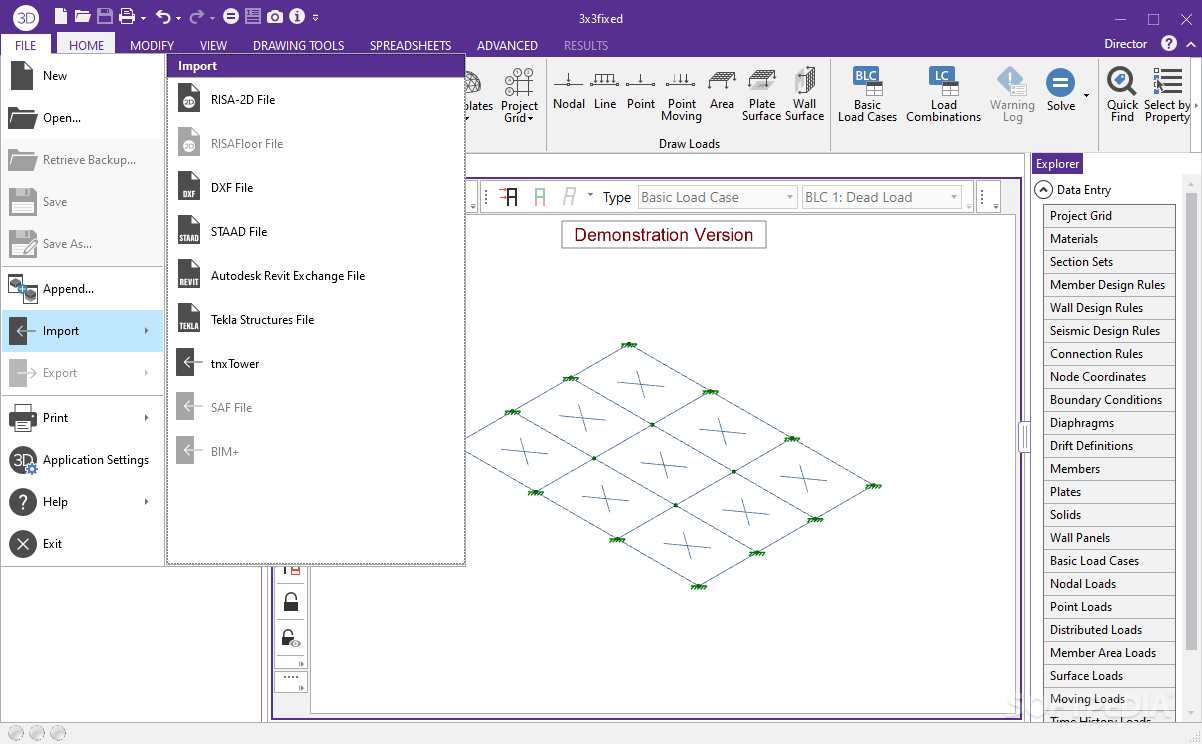Open Distributed Loads in the Explorer

[x=1109, y=630]
